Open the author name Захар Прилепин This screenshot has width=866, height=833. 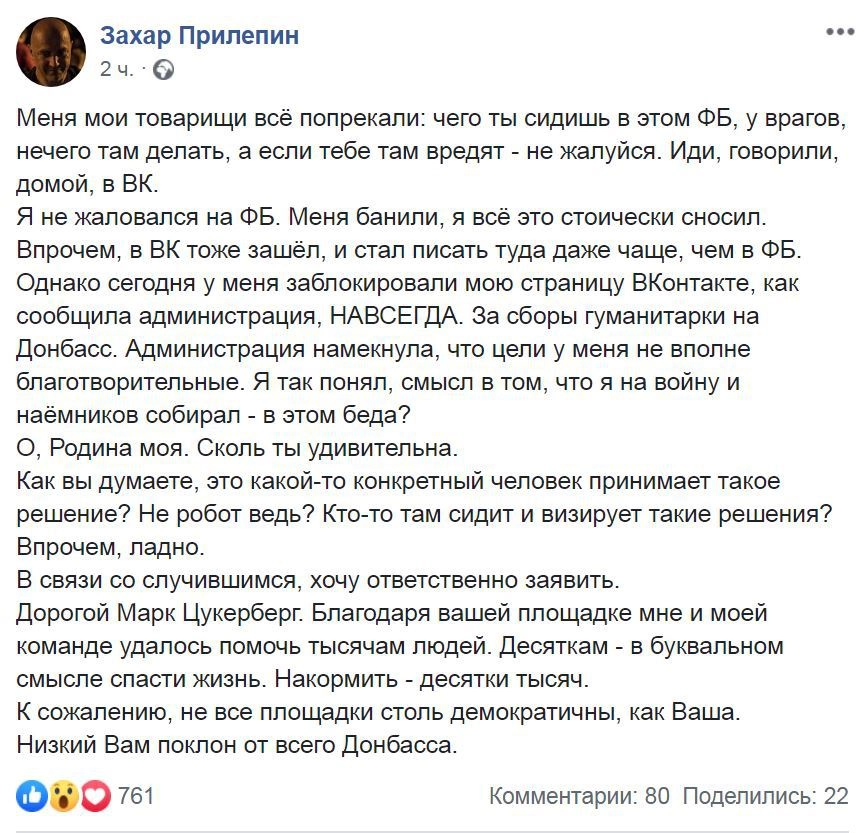coord(199,37)
